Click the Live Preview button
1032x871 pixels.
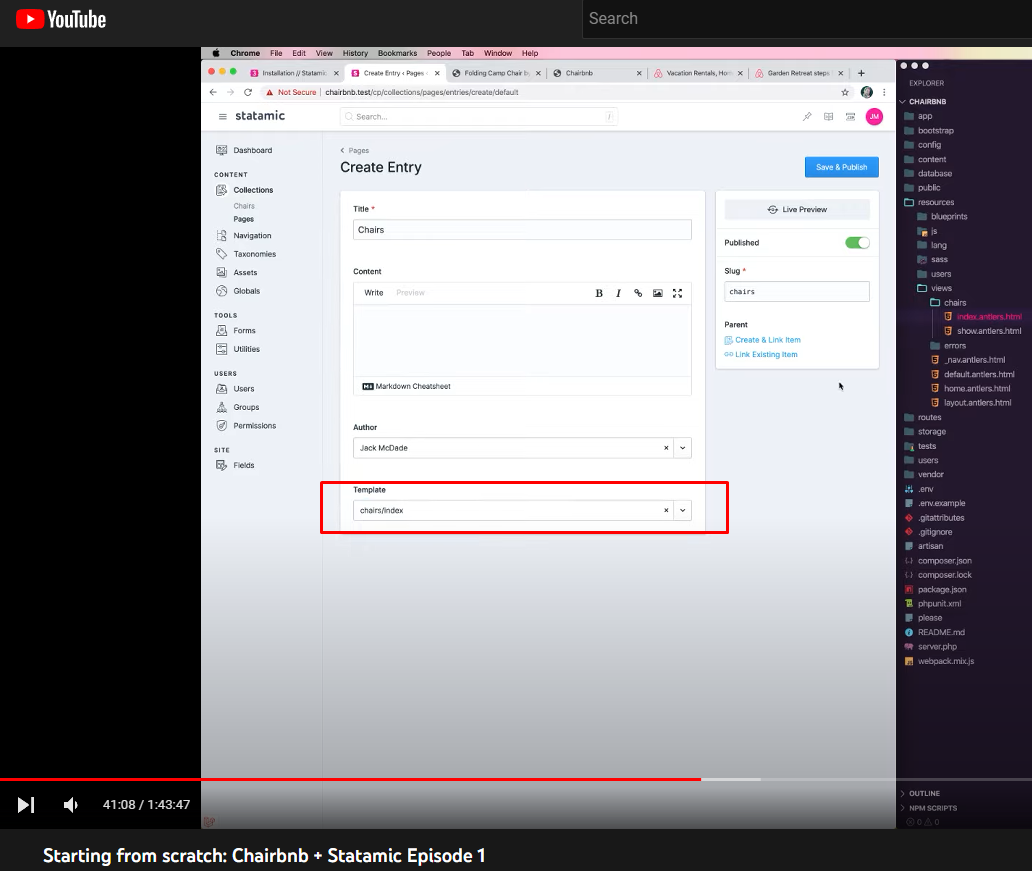pos(796,209)
